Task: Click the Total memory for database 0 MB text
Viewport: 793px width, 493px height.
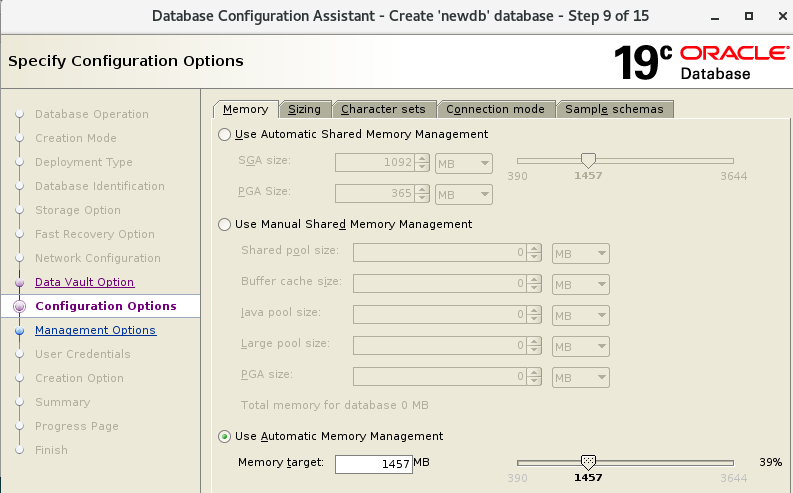Action: pos(334,406)
